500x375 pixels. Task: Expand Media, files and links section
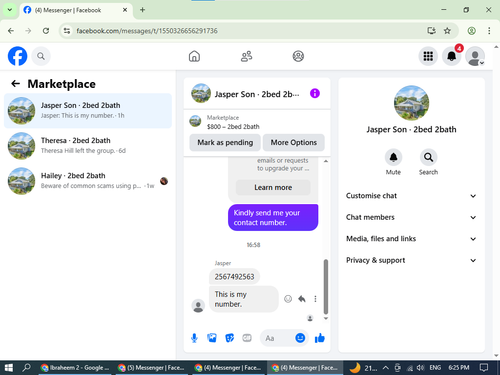pyautogui.click(x=411, y=239)
